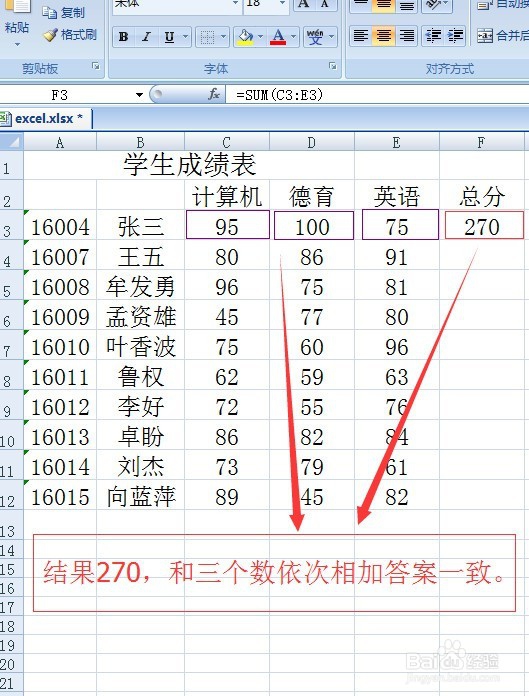
Task: Open the Name Box dropdown arrow
Action: [x=139, y=95]
